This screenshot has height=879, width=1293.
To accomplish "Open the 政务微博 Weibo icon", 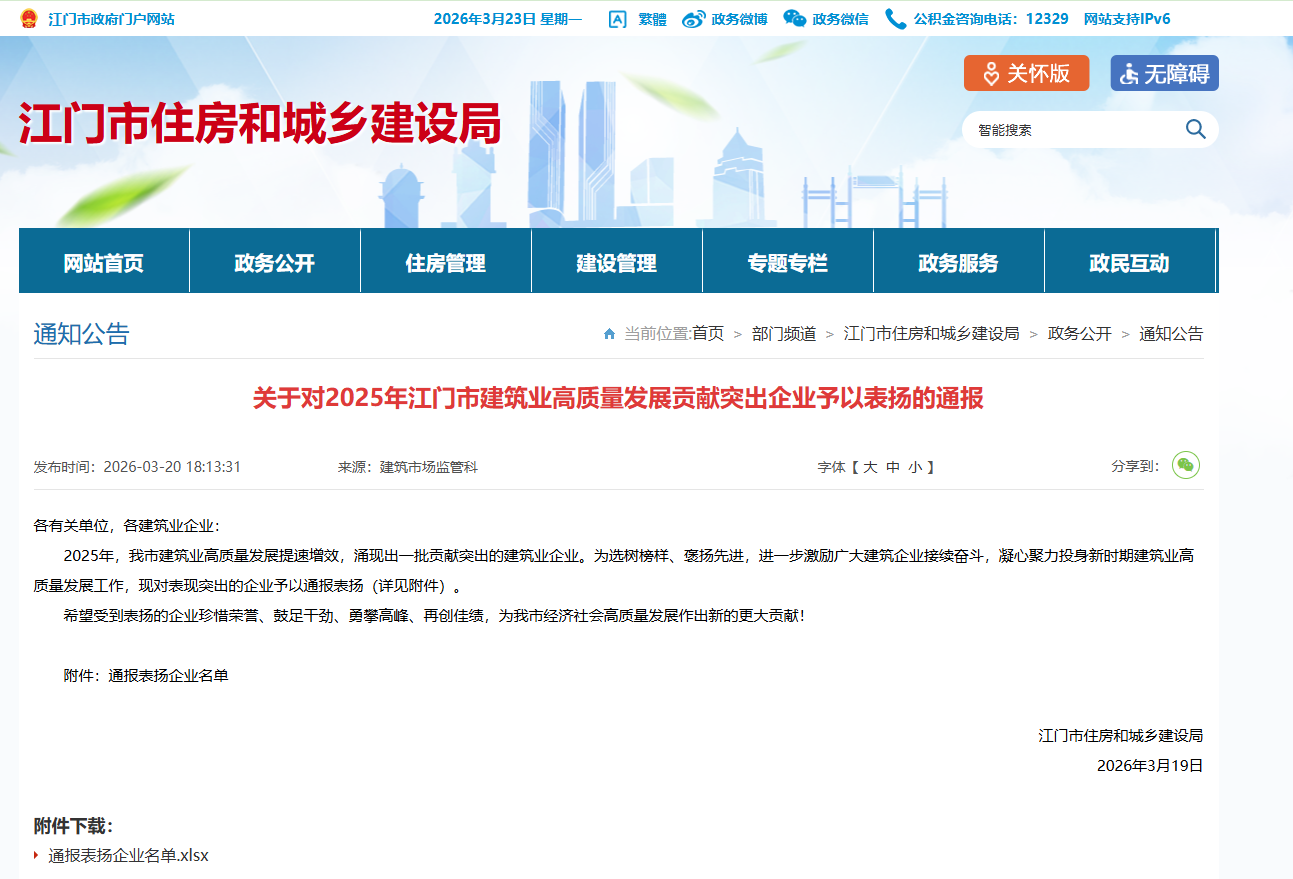I will [x=694, y=19].
